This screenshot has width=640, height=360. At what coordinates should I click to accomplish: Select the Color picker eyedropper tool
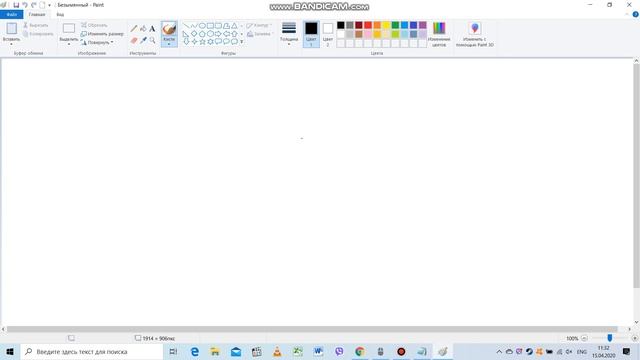(143, 40)
